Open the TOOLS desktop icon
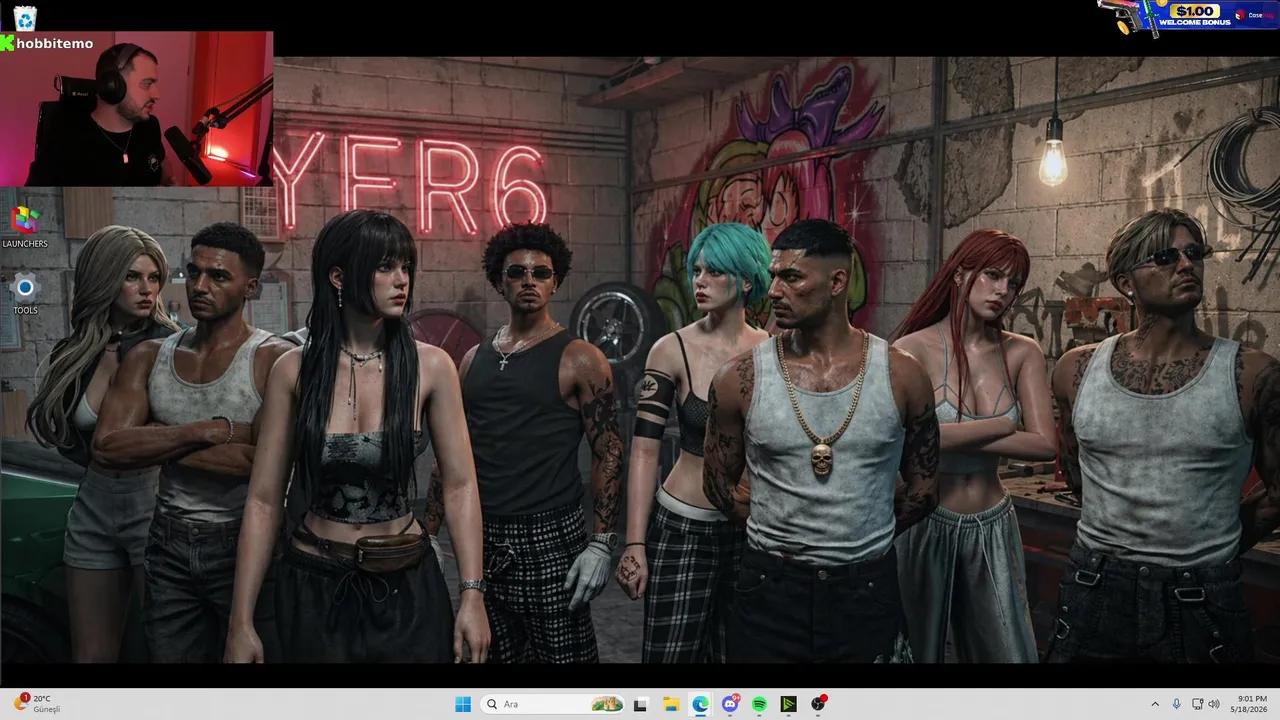 point(25,294)
